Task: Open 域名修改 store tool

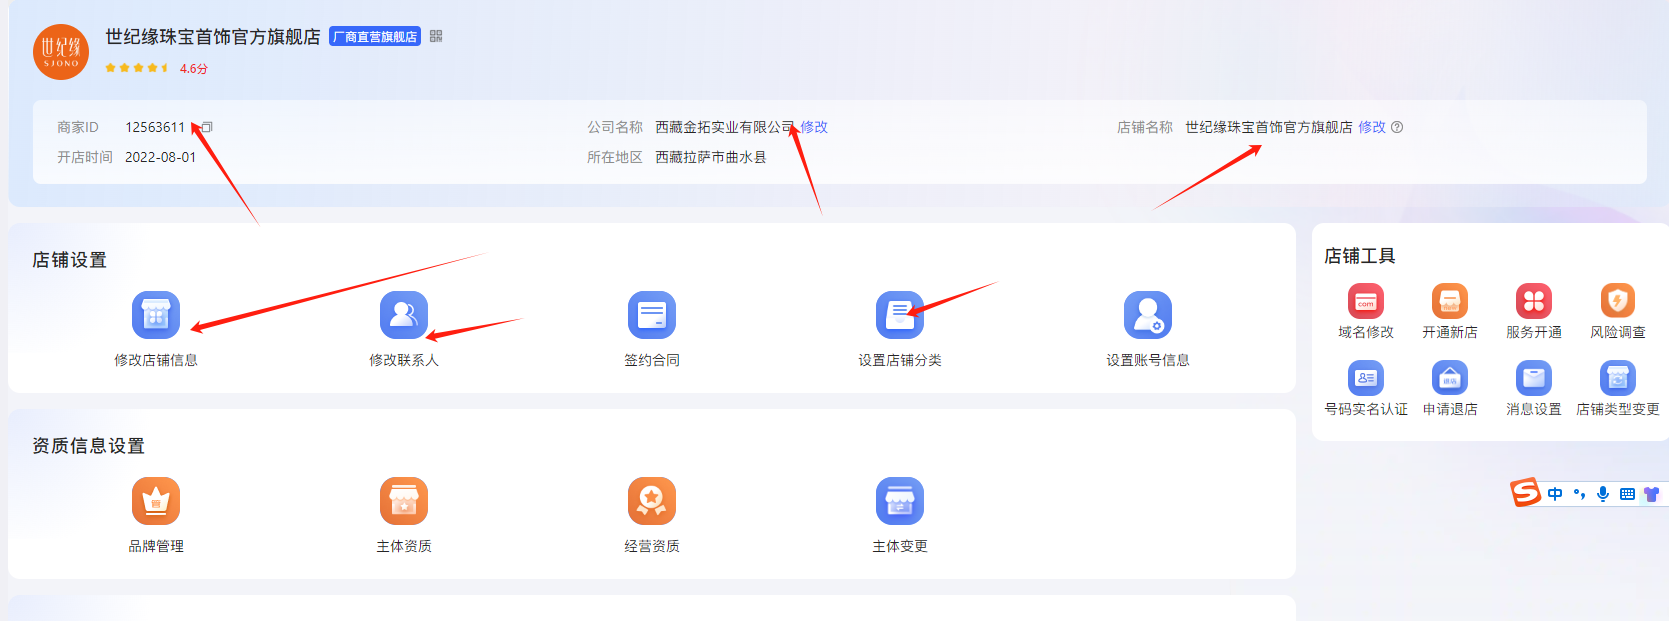Action: click(x=1365, y=301)
